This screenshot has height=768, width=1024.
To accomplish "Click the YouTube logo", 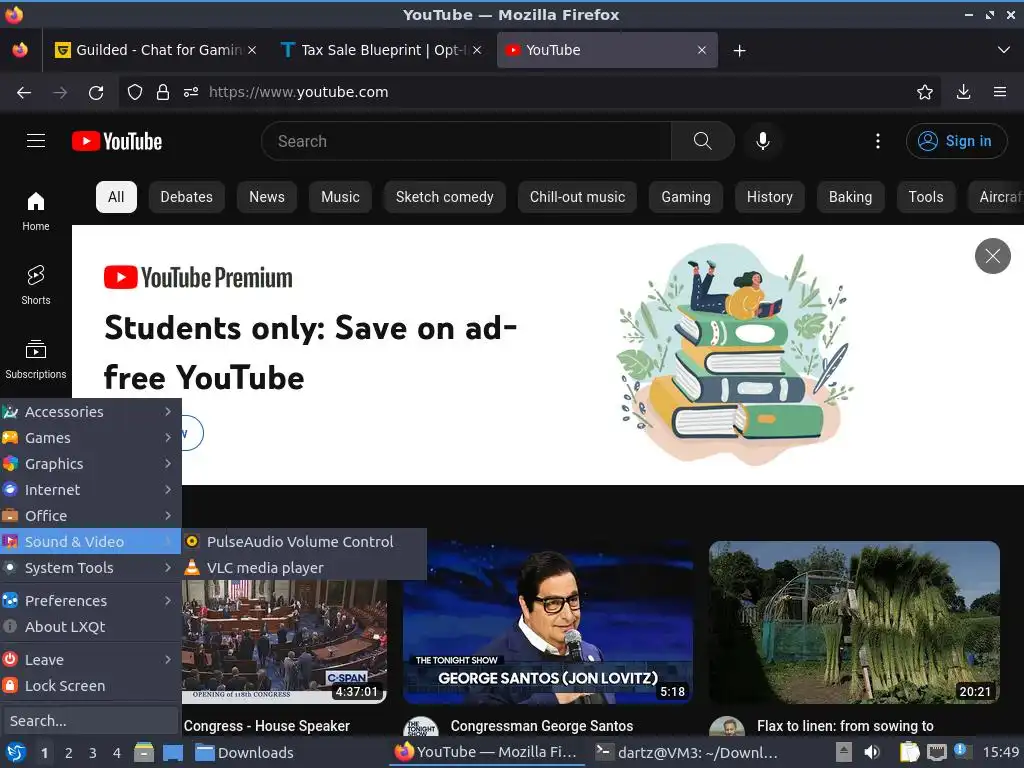I will 117,141.
